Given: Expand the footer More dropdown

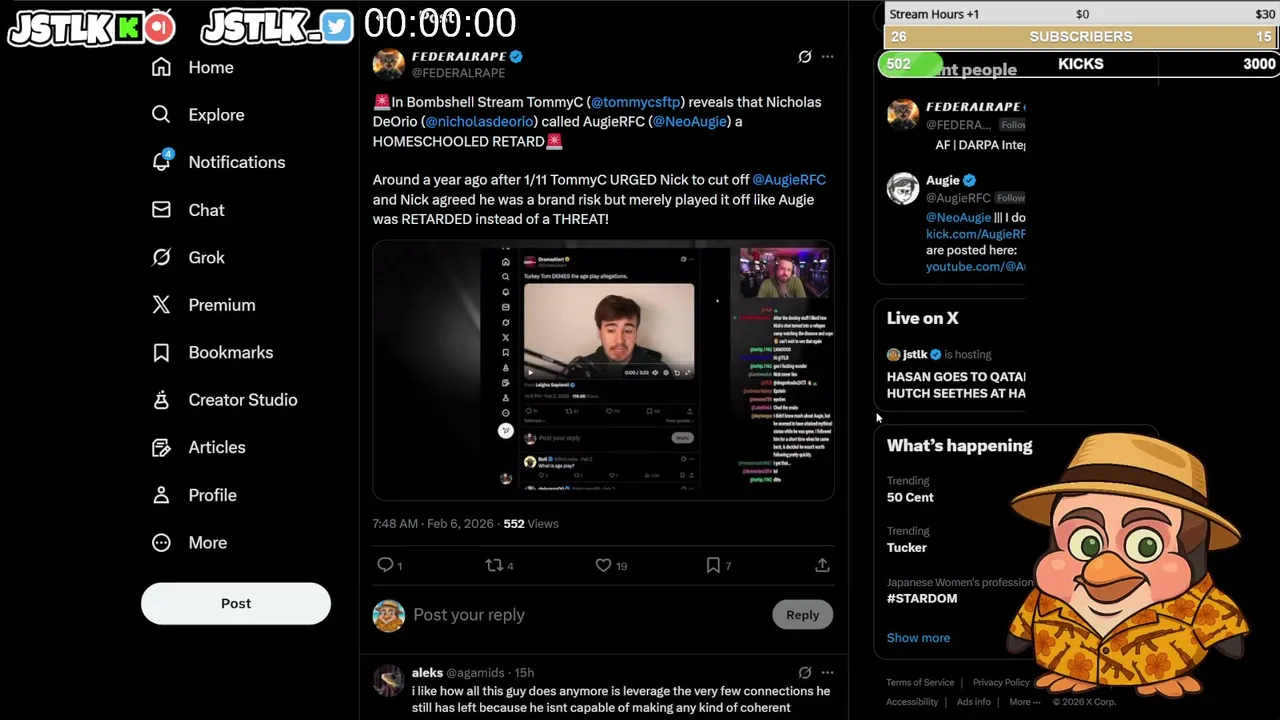Looking at the screenshot, I should click(x=1024, y=702).
